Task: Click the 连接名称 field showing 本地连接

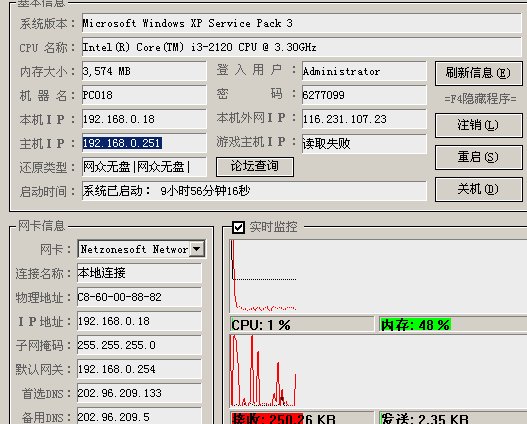Action: coord(139,273)
